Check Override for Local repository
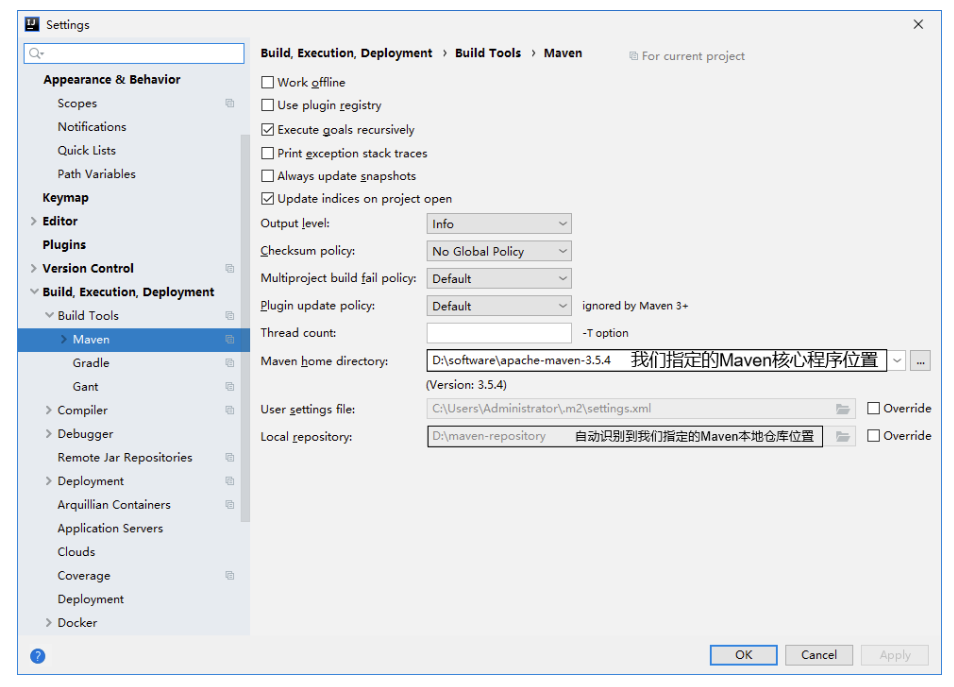Screen dimensions: 954x687 coord(873,436)
